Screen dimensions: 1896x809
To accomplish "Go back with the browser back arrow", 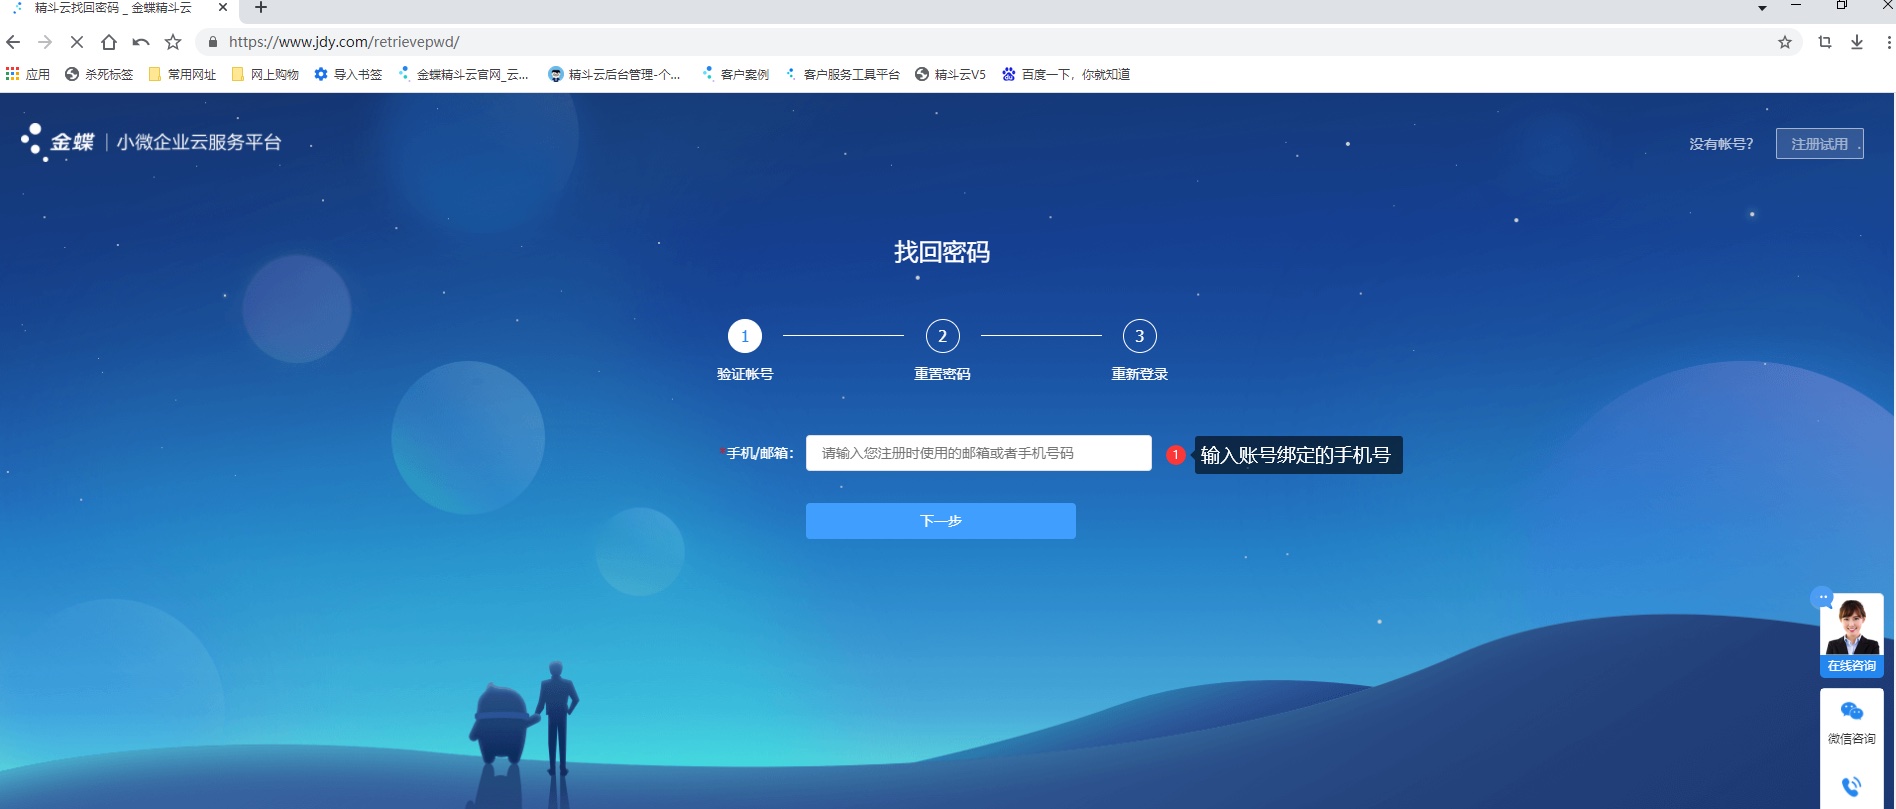I will tap(13, 42).
